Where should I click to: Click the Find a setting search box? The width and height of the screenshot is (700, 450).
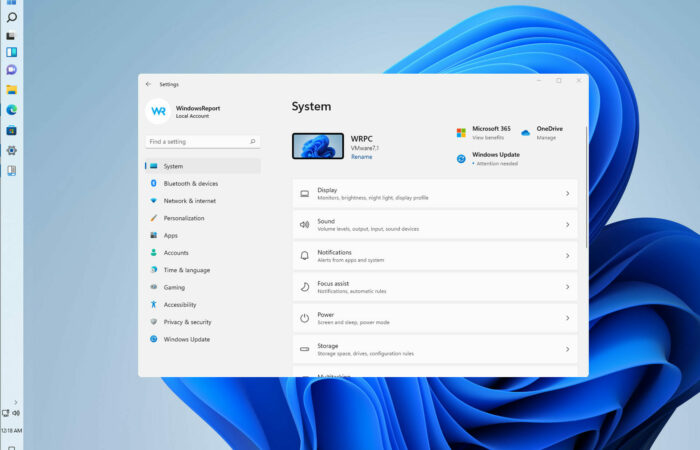click(x=203, y=142)
